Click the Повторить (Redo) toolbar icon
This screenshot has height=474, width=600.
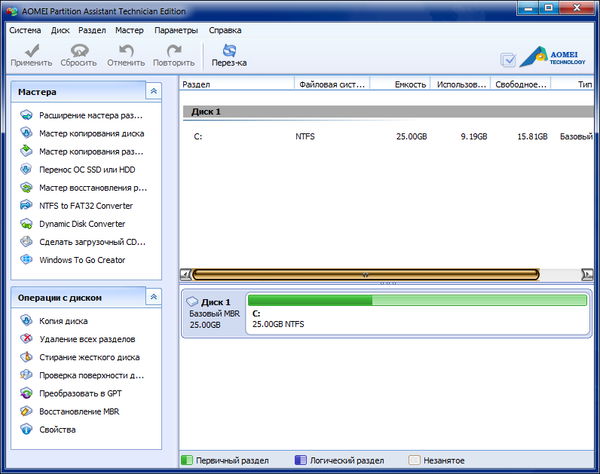(x=173, y=54)
